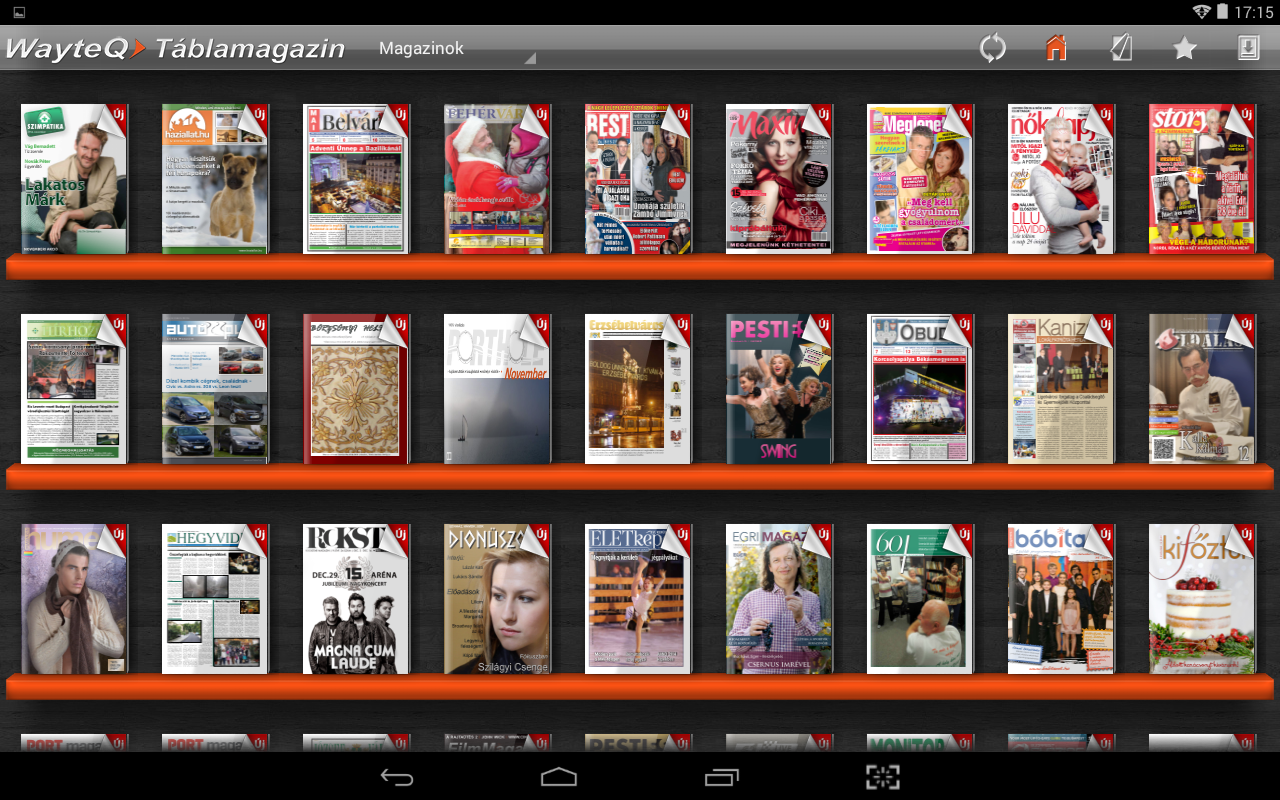Screen dimensions: 1280x800
Task: Open magazine cover with chef Kulcsár
Action: click(x=1202, y=389)
